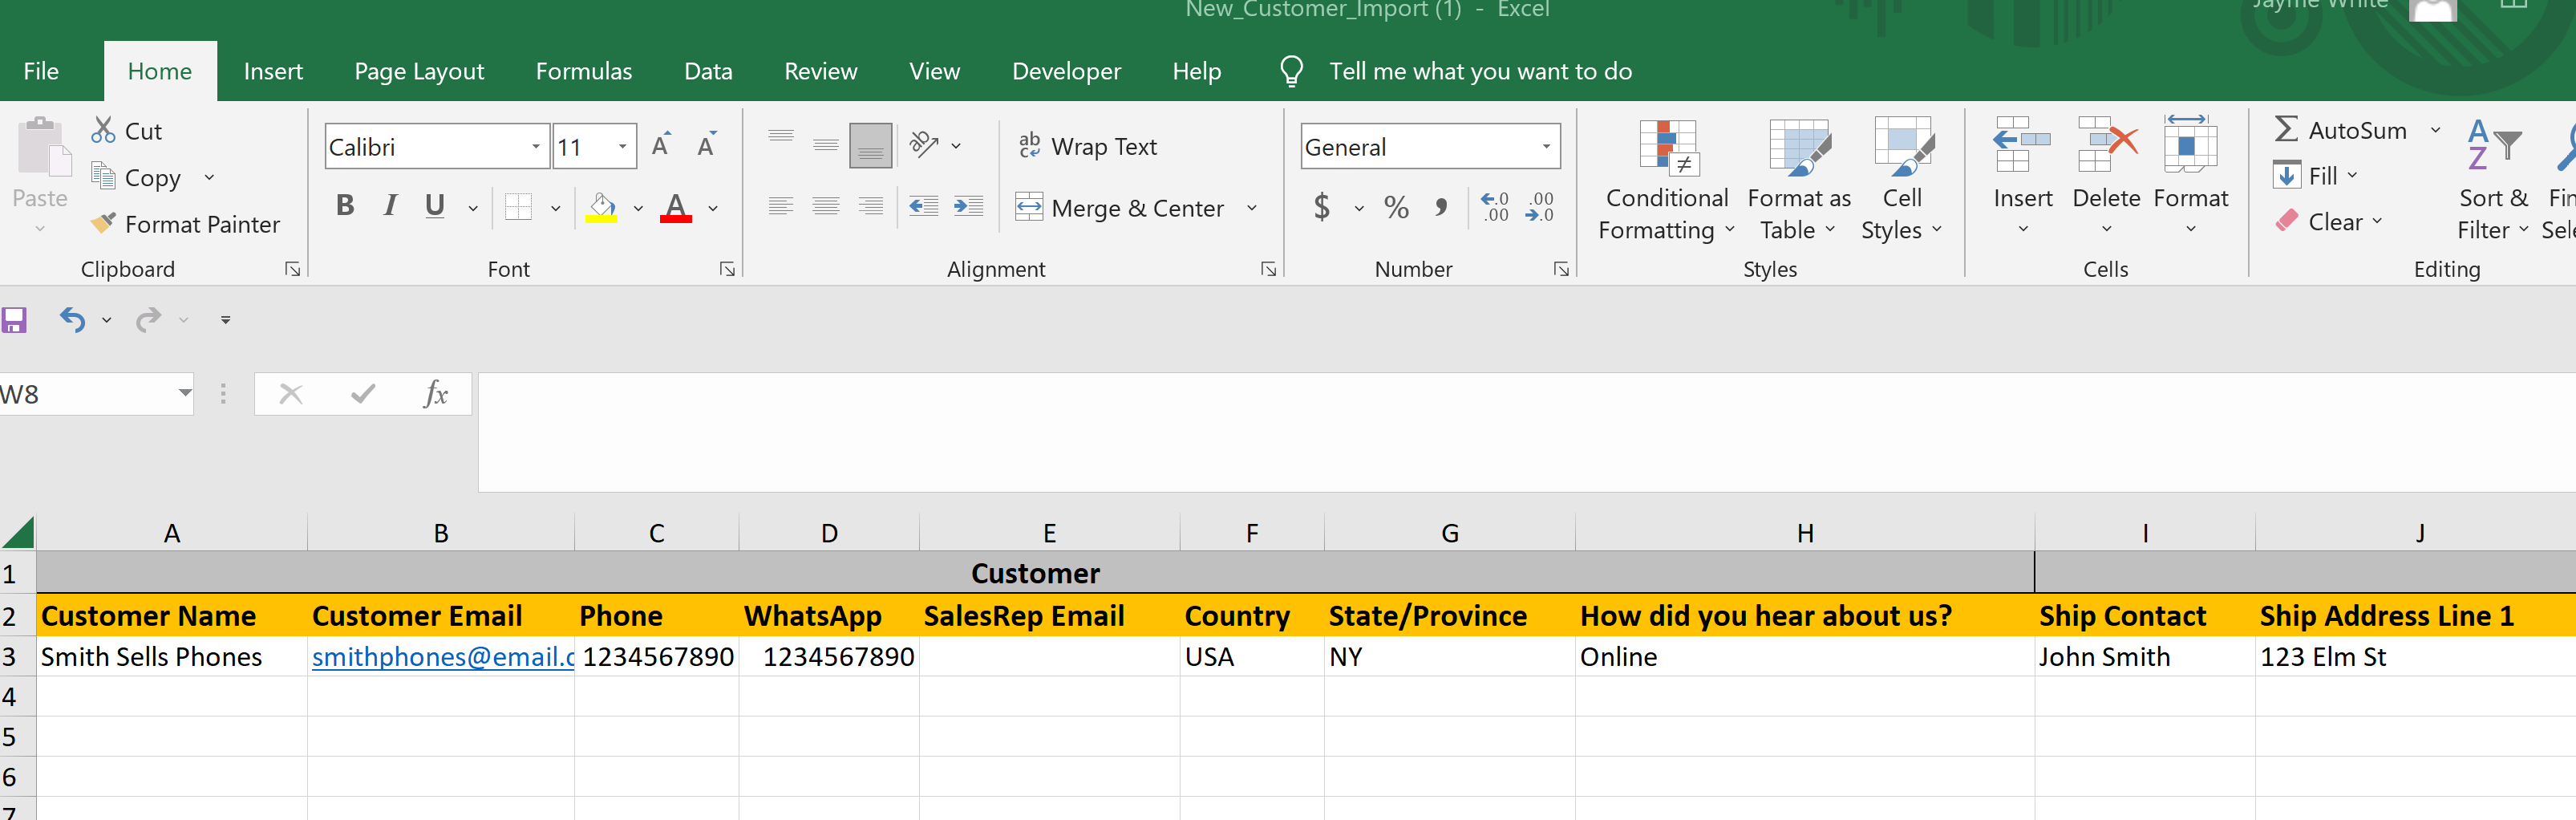
Task: Open the Name Box dropdown
Action: 185,394
